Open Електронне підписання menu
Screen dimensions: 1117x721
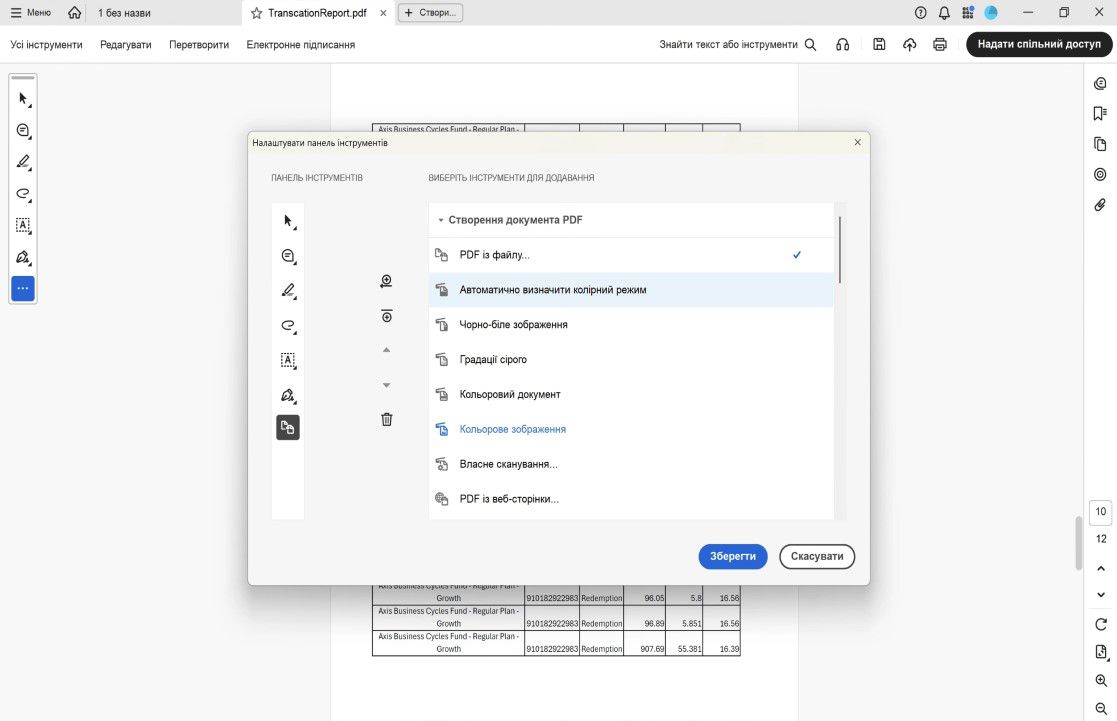pos(301,44)
